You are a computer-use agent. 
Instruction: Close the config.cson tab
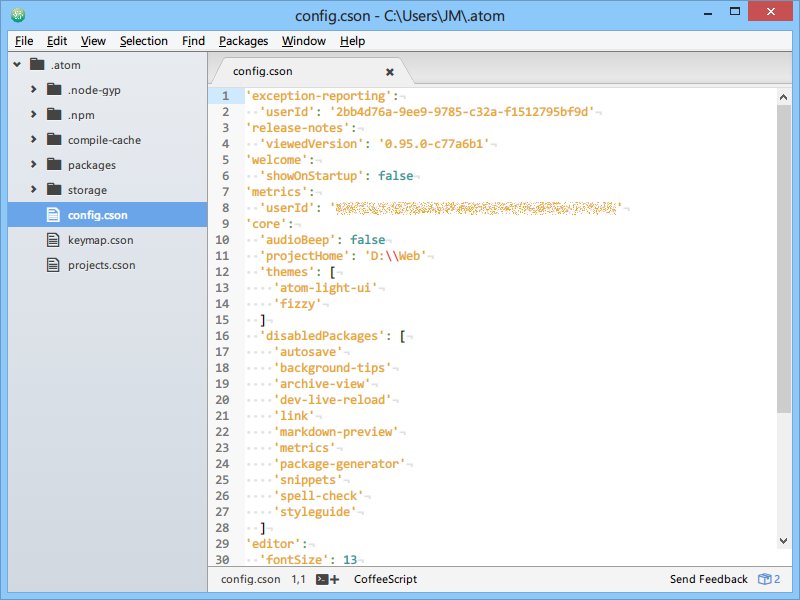click(390, 72)
